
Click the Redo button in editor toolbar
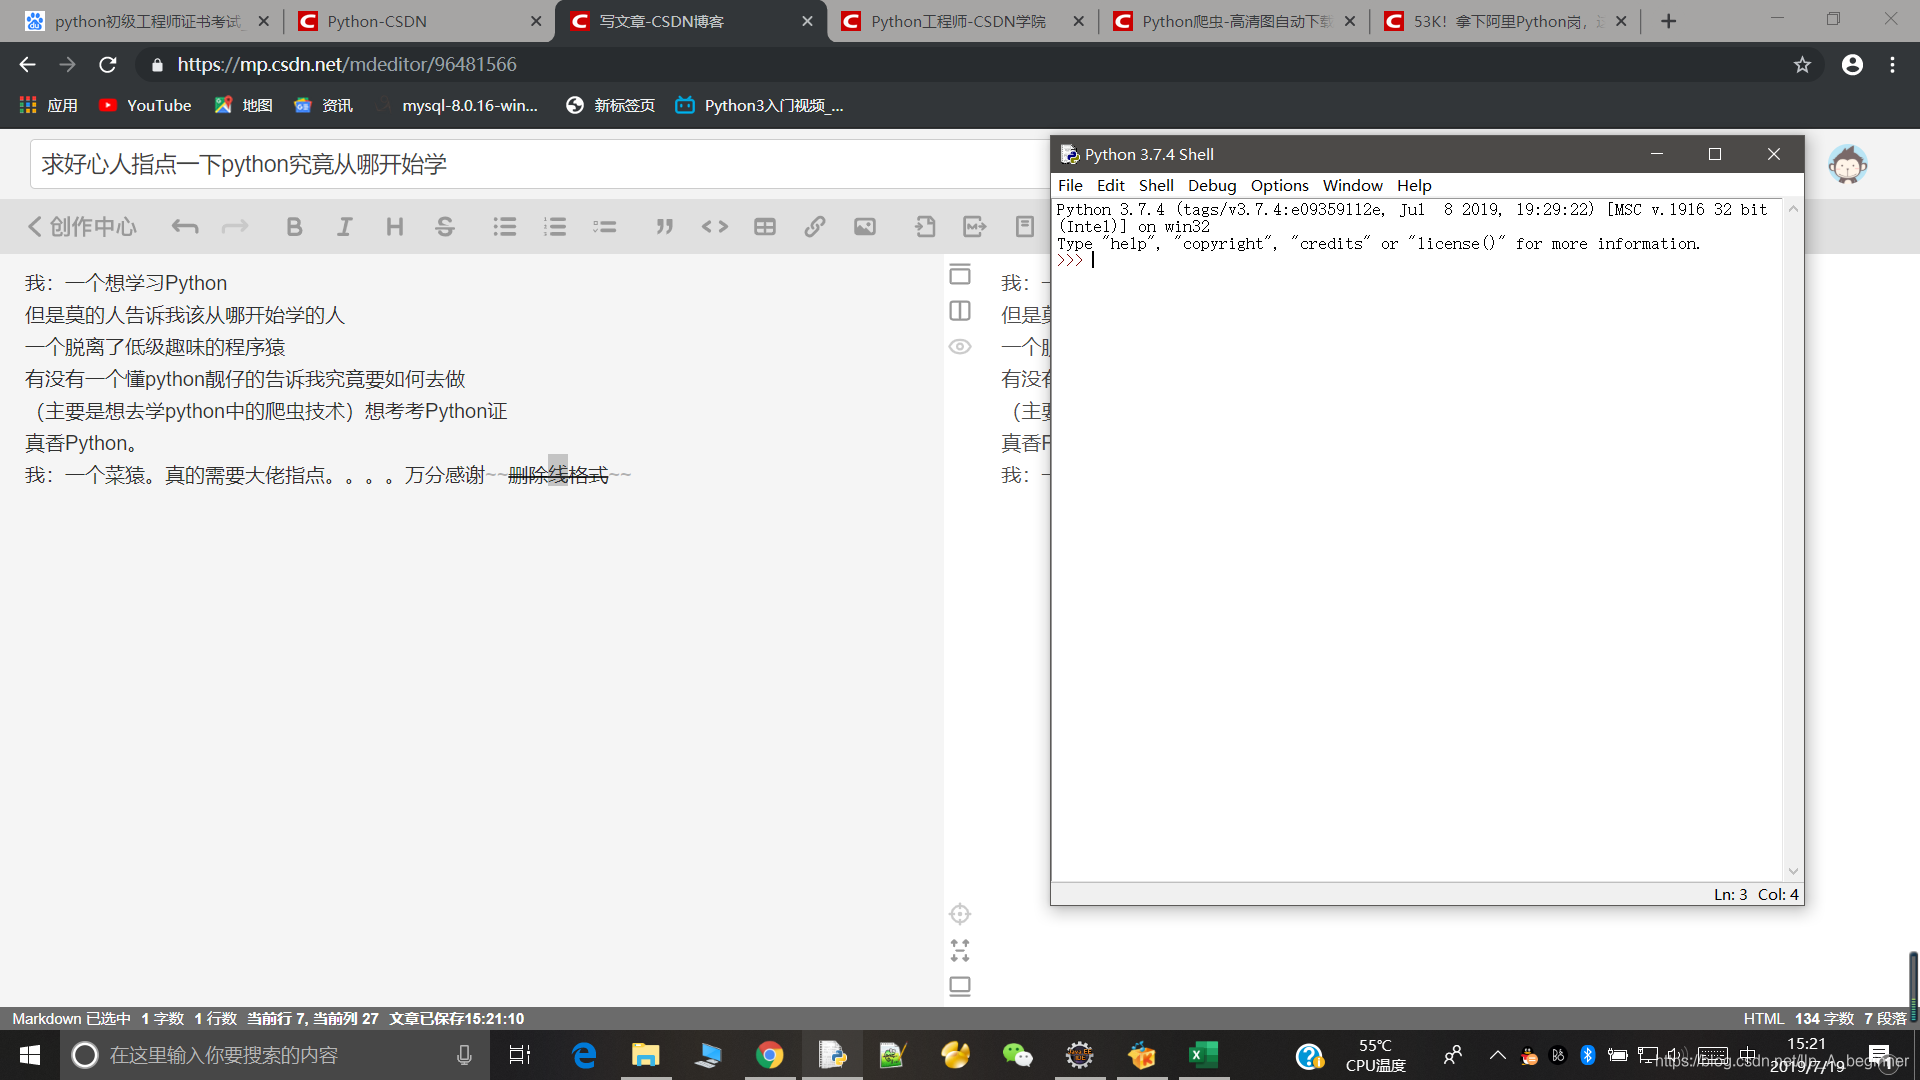point(233,225)
